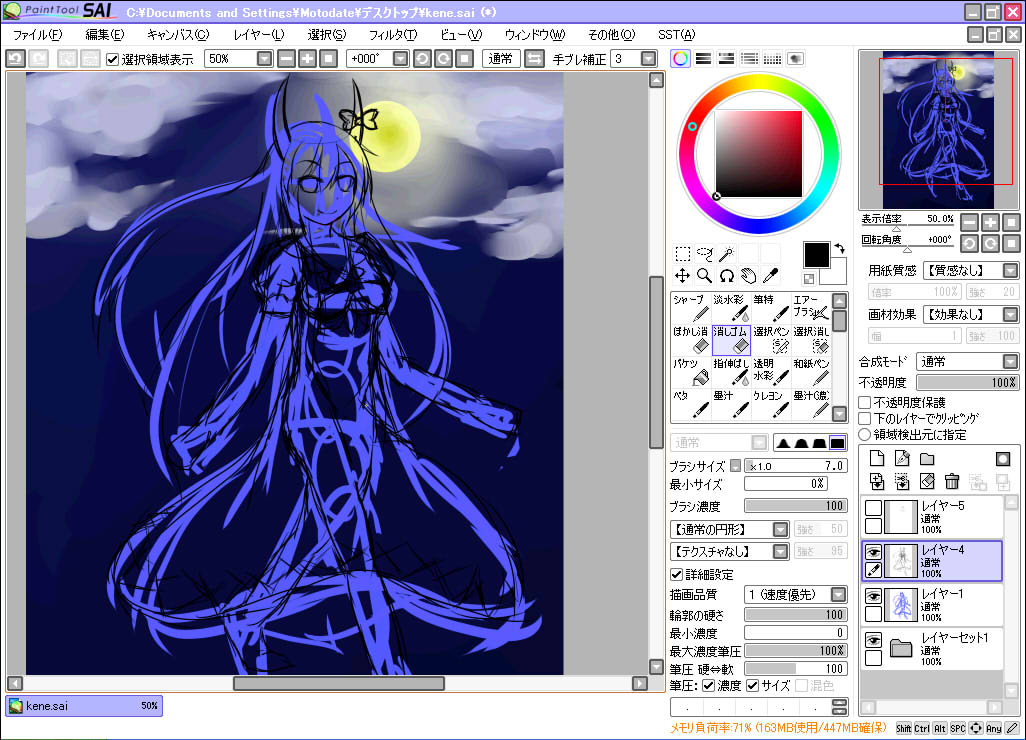Select the zoom magnifier tool
The height and width of the screenshot is (740, 1026).
(x=705, y=275)
